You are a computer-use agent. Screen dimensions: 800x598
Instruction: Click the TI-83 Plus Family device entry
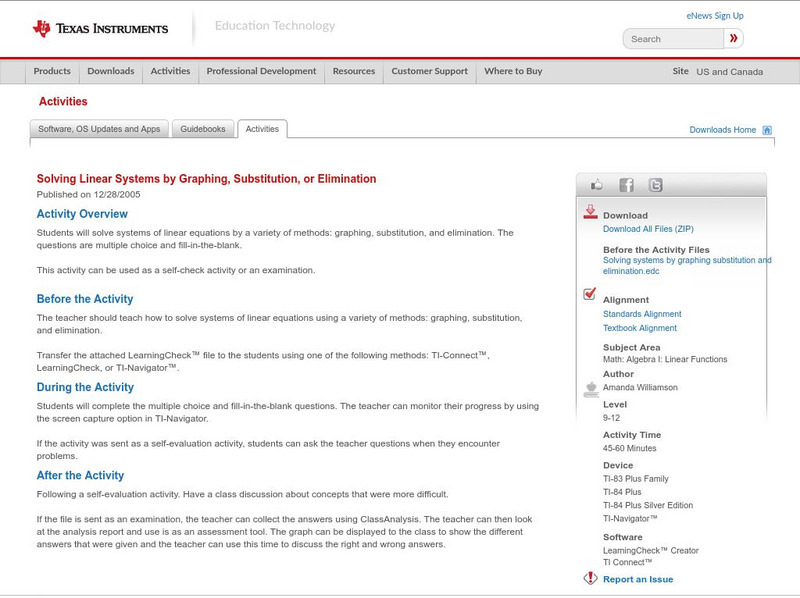(x=636, y=479)
